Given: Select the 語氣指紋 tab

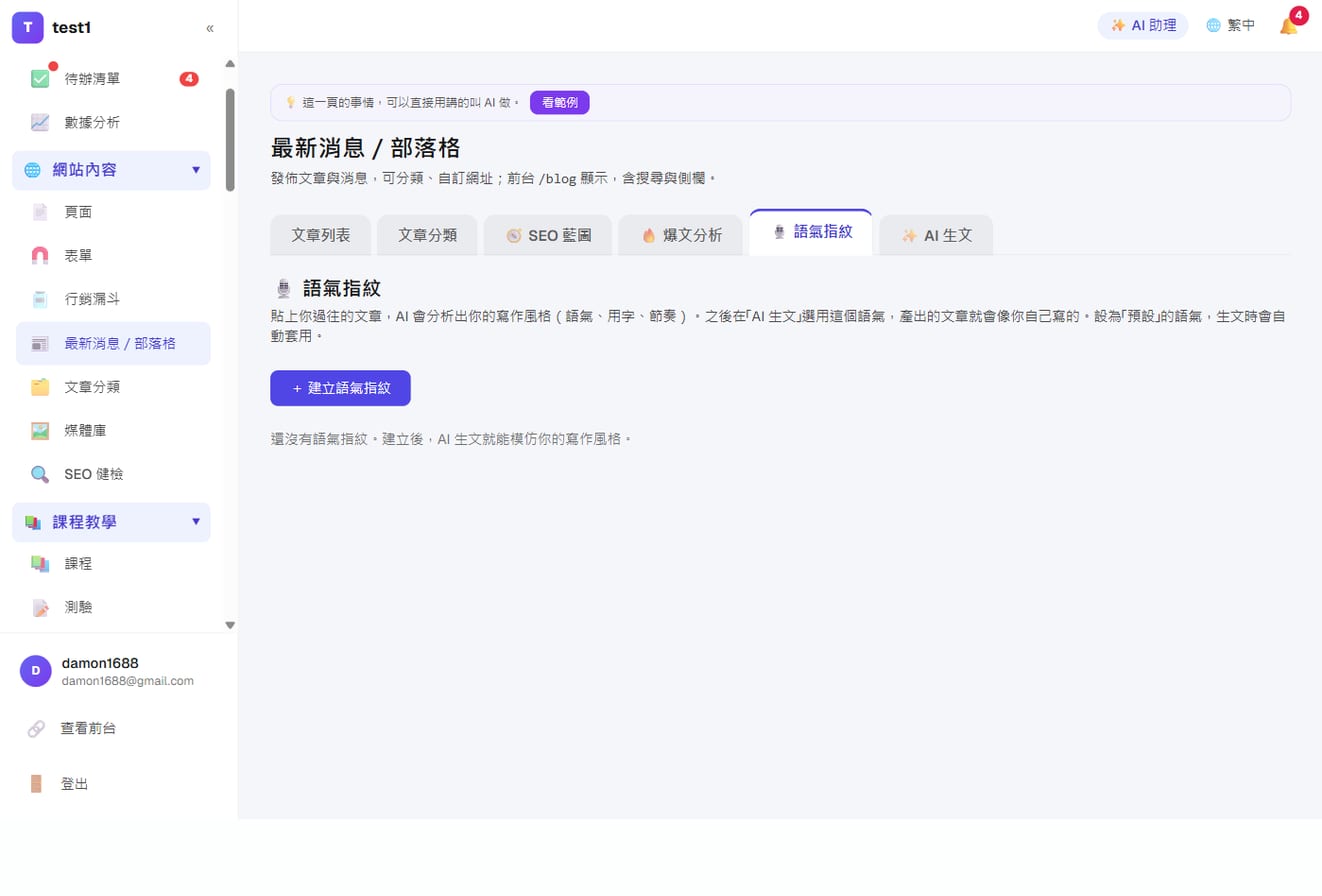Looking at the screenshot, I should coord(811,232).
